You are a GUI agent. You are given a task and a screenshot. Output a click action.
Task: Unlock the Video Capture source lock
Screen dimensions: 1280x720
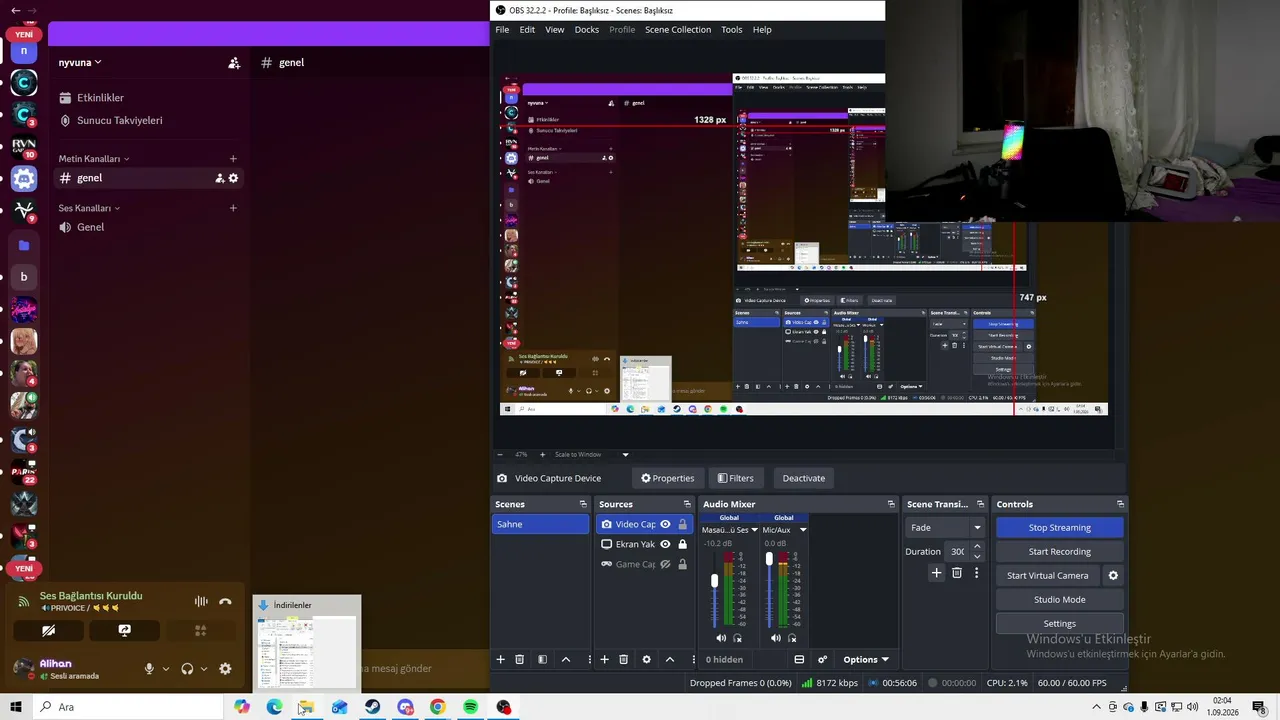tap(683, 524)
